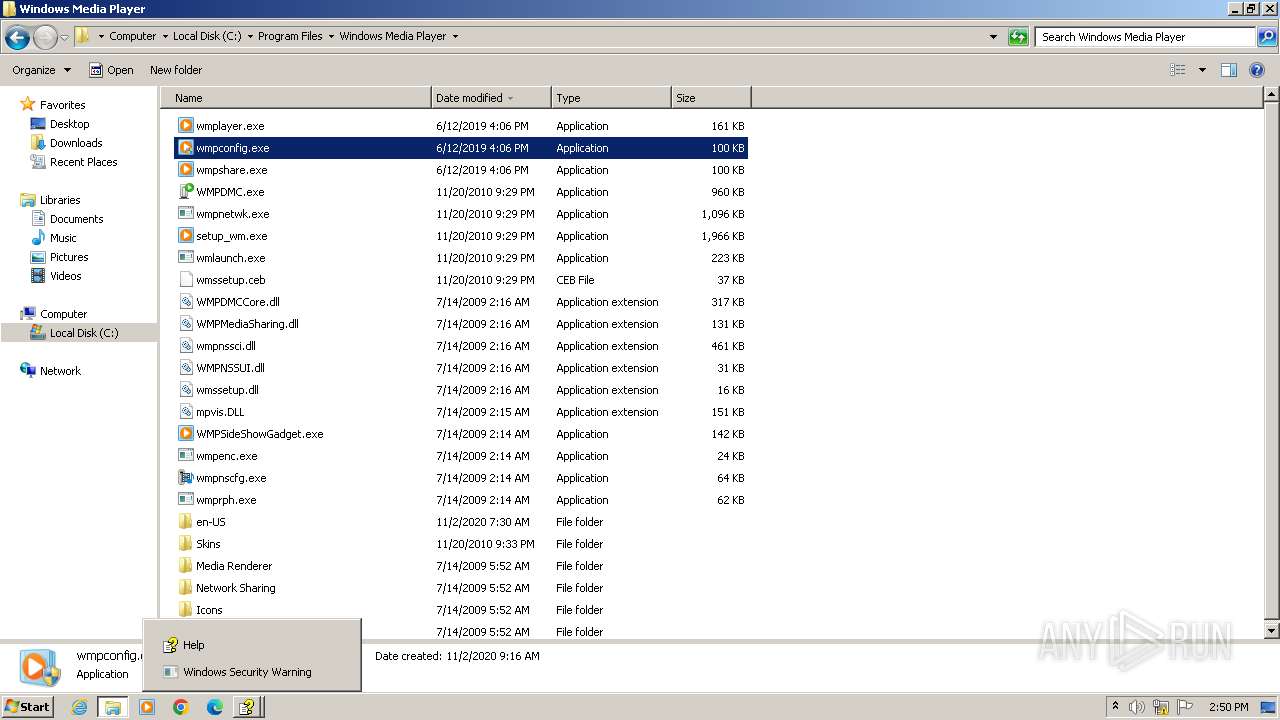Expand the Local Disk (C:) breadcrumb arrow
This screenshot has width=1280, height=720.
point(250,36)
